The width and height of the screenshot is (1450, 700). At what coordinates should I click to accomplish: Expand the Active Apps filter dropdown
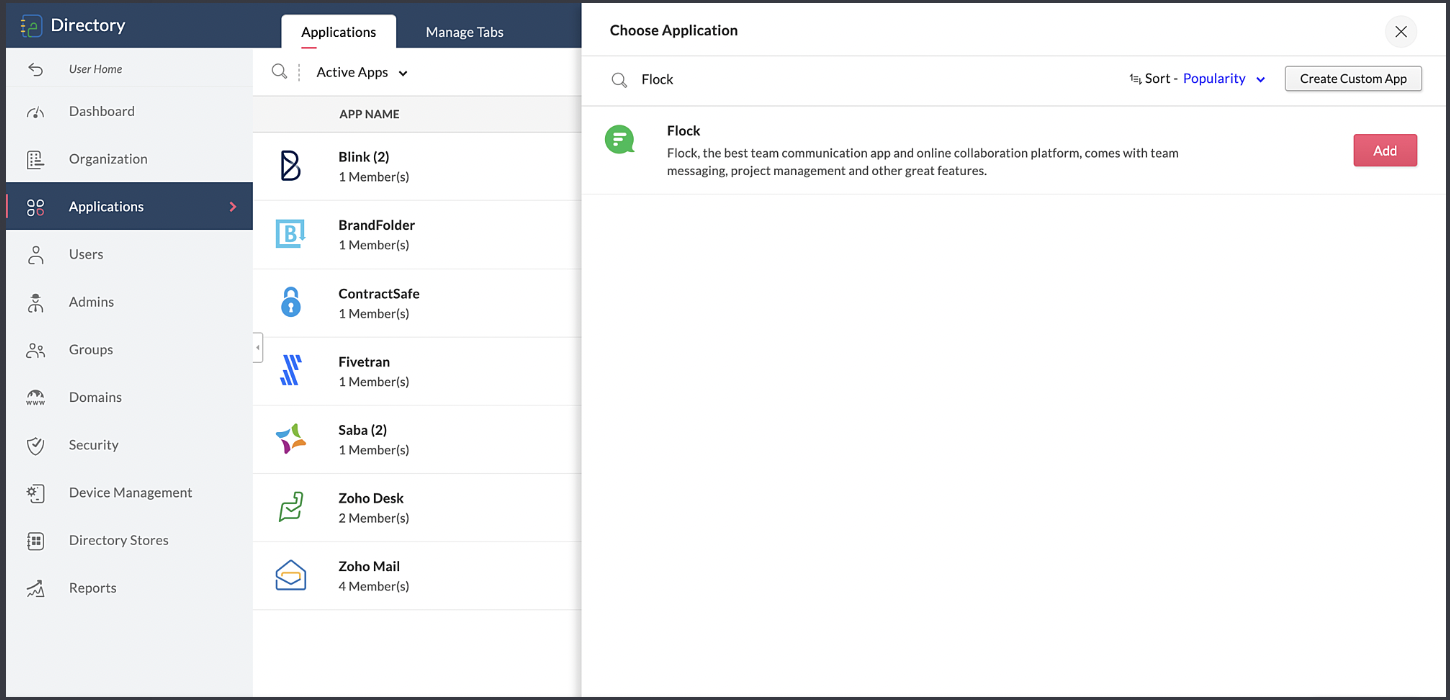(362, 73)
